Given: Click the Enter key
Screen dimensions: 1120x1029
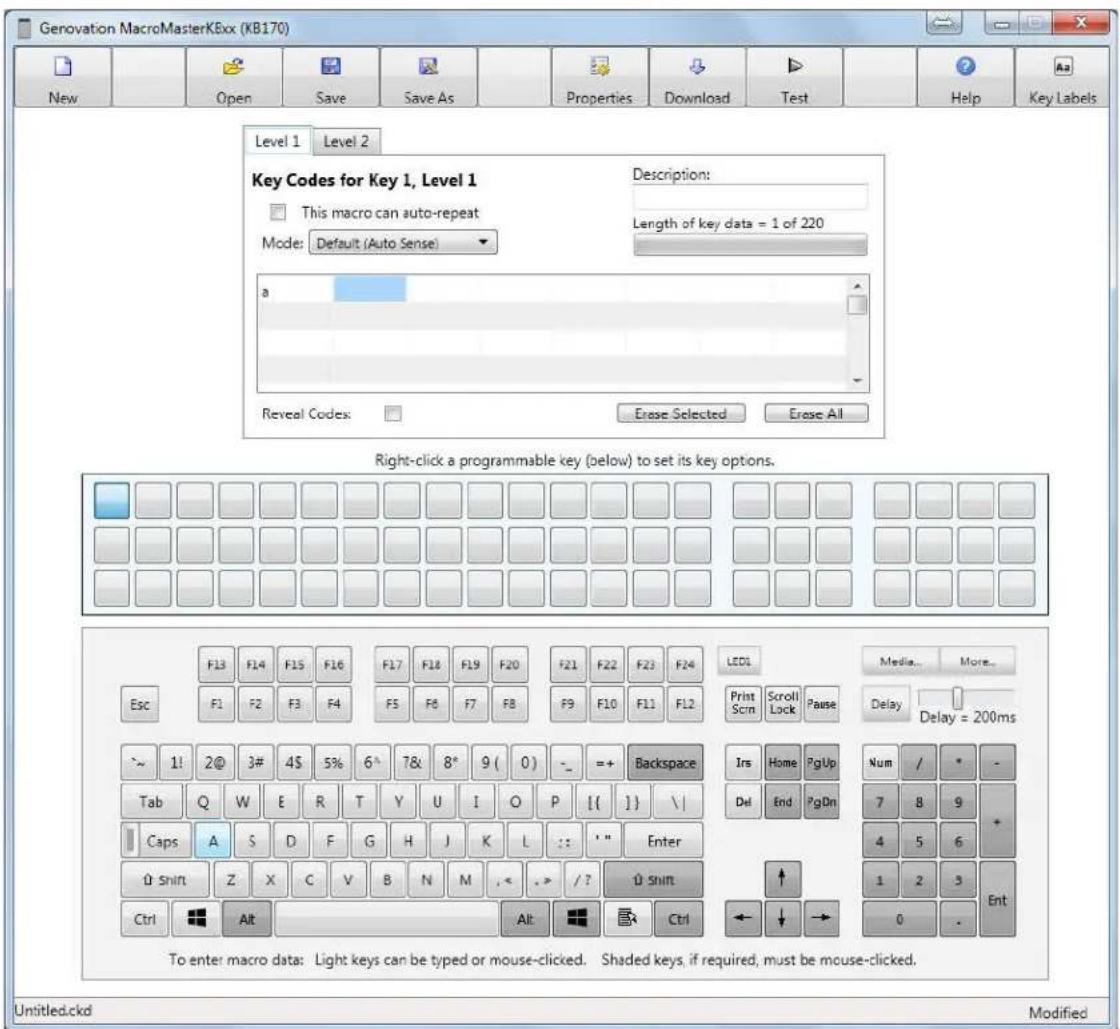Looking at the screenshot, I should [x=664, y=840].
